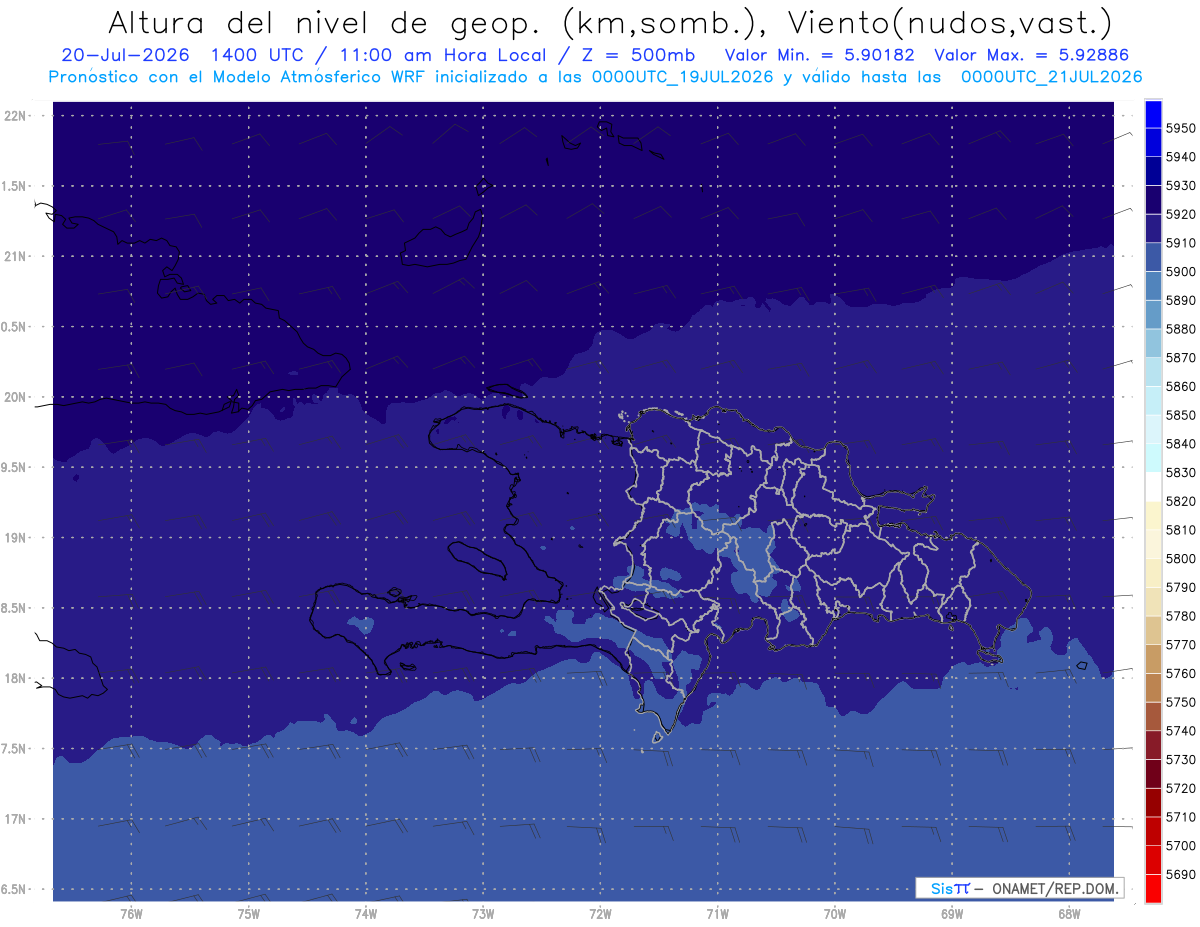This screenshot has width=1200, height=927.
Task: Click the chart title 'Altura del nivel de geop.'
Action: (x=325, y=22)
